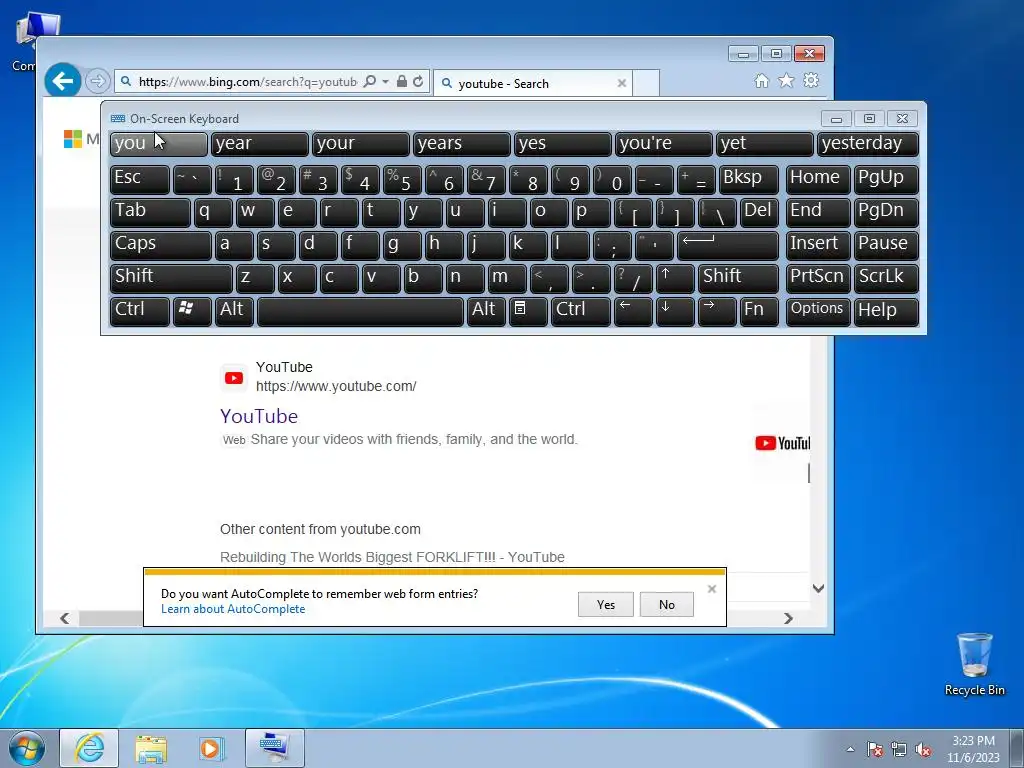Toggle the Fn key
The width and height of the screenshot is (1024, 768).
[760, 311]
